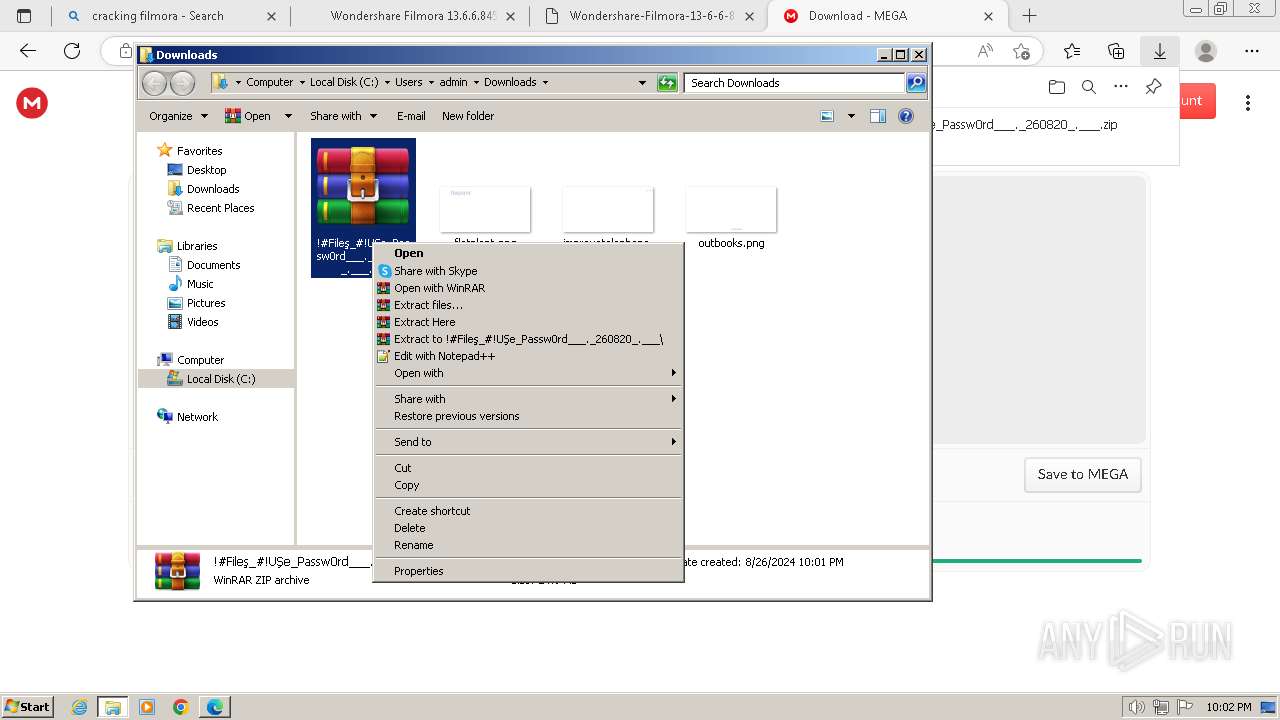This screenshot has height=720, width=1280.
Task: Expand the Share with submenu
Action: click(528, 399)
